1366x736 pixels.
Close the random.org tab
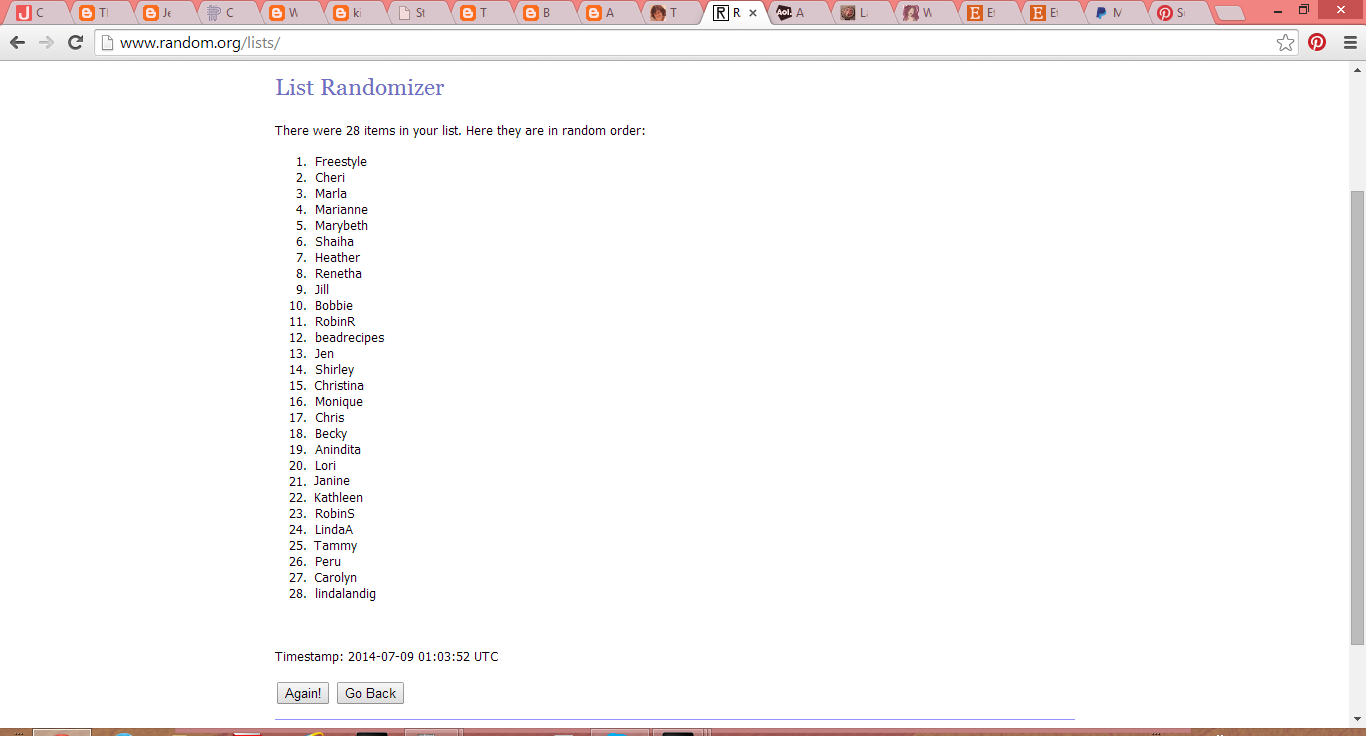(753, 13)
